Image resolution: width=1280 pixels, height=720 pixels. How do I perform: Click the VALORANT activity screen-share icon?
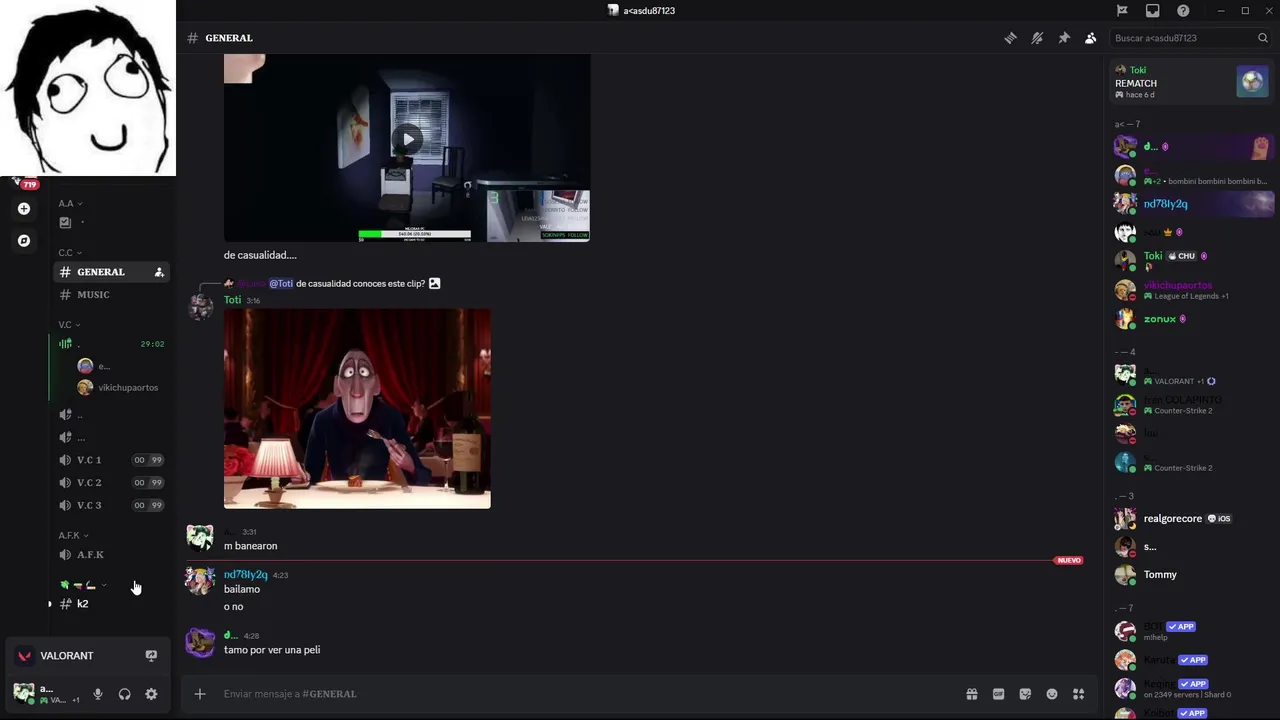pyautogui.click(x=151, y=656)
